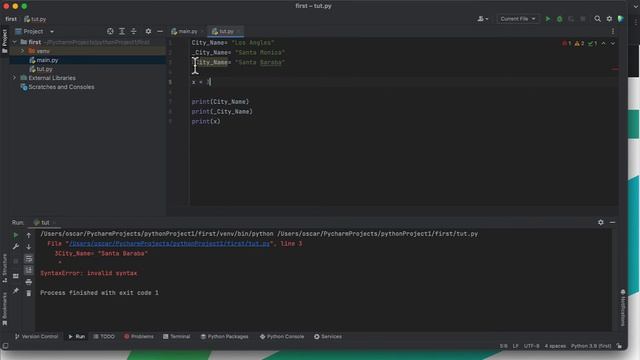Open Services tool window

pyautogui.click(x=328, y=336)
